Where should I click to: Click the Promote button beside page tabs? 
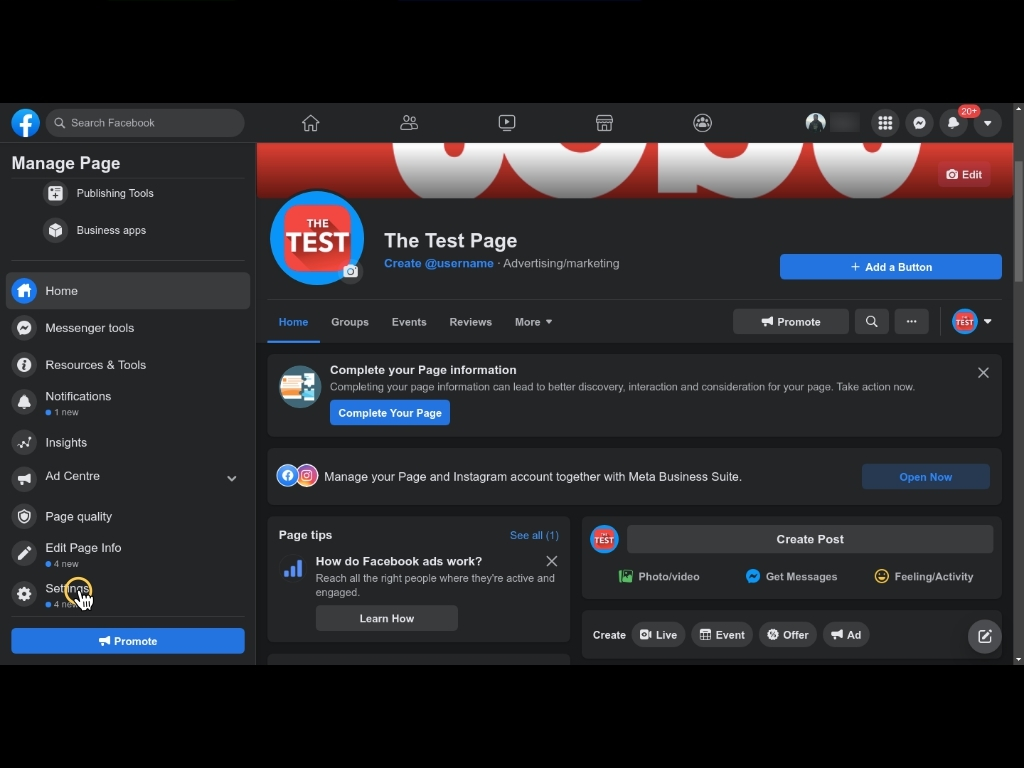click(x=791, y=321)
